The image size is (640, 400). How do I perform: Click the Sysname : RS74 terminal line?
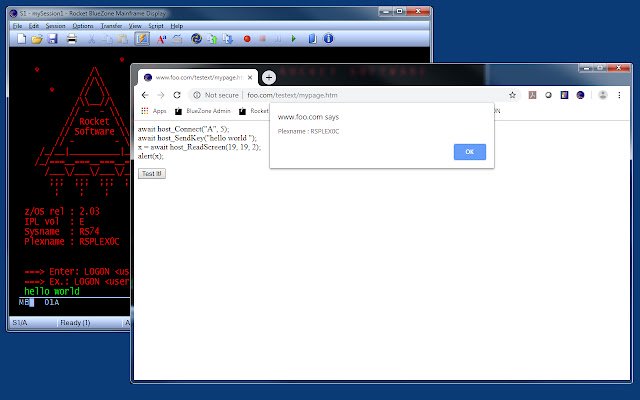[62, 231]
